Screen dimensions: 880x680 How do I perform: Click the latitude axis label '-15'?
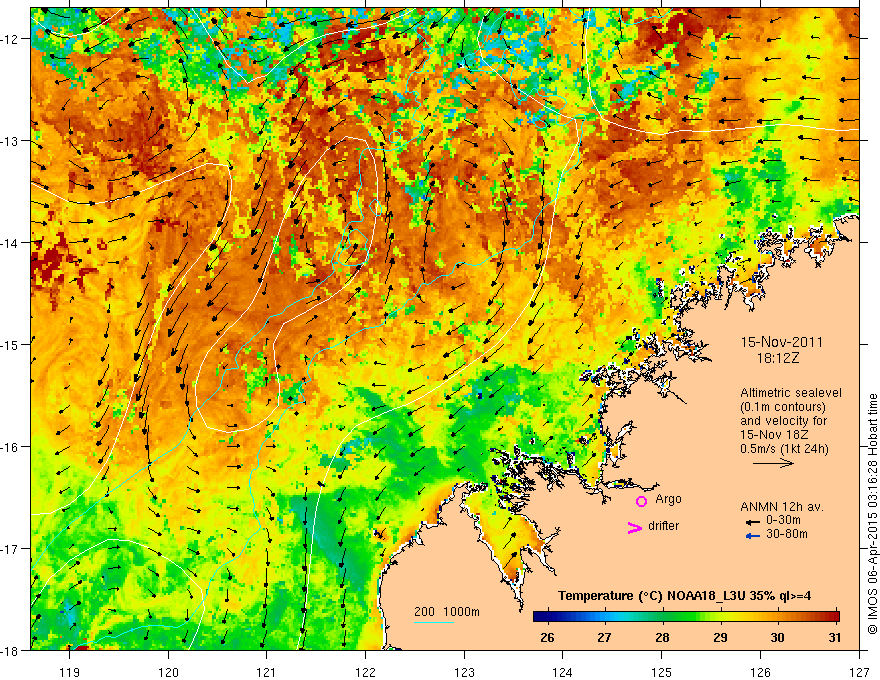point(10,344)
